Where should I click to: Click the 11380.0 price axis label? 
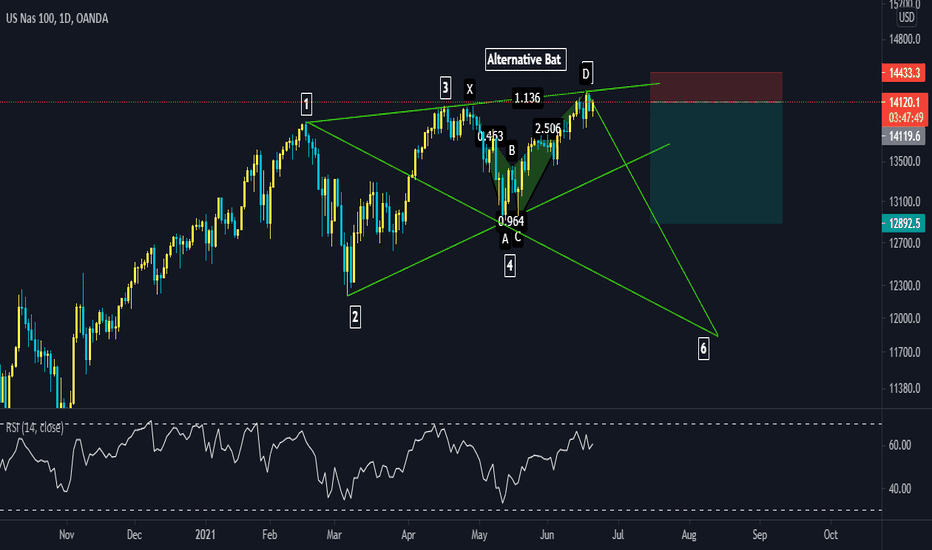coord(905,389)
